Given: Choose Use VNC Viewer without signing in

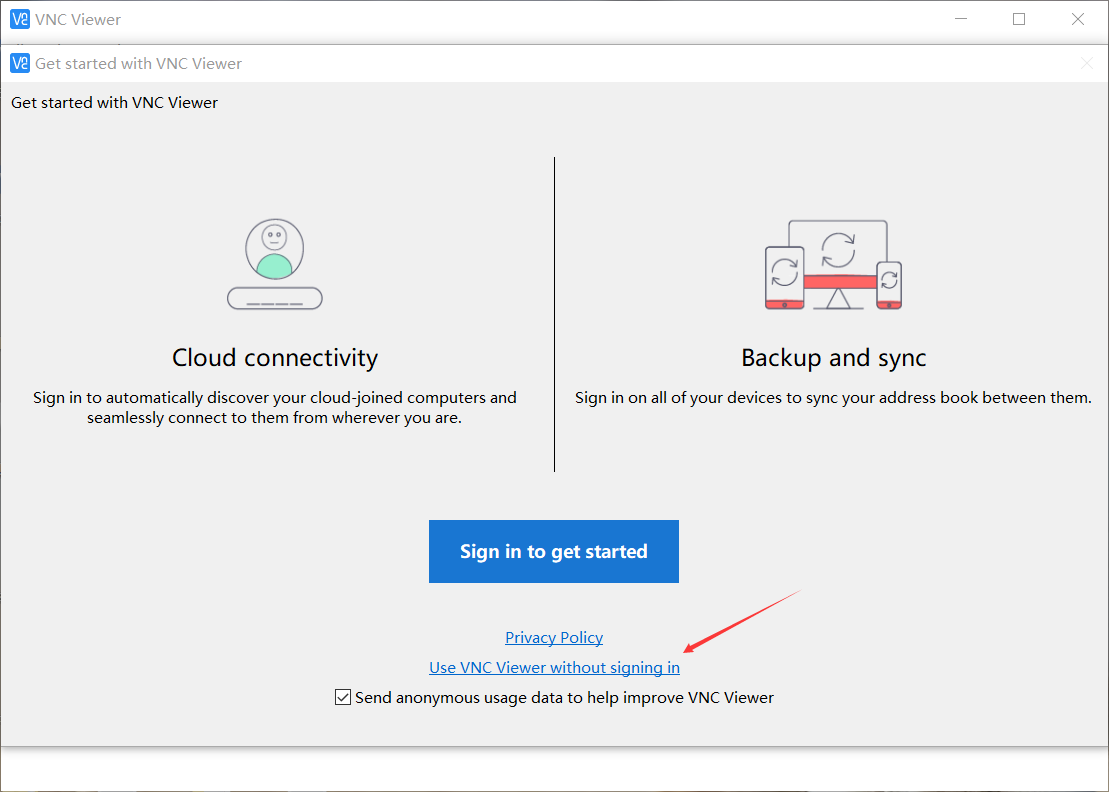Looking at the screenshot, I should pyautogui.click(x=554, y=668).
